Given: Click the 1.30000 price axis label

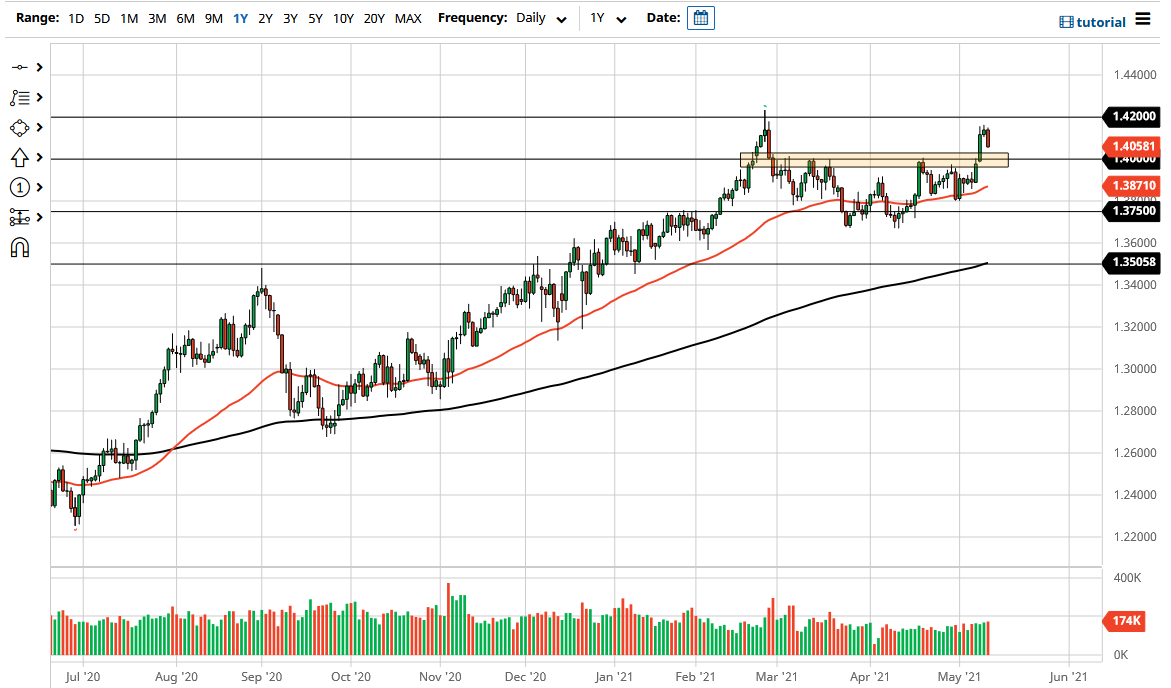Looking at the screenshot, I should [x=1134, y=369].
